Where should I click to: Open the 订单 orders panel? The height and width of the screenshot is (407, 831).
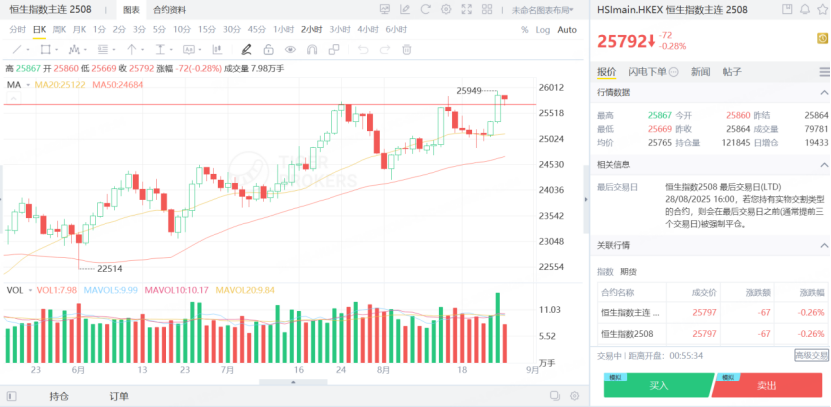[x=119, y=396]
